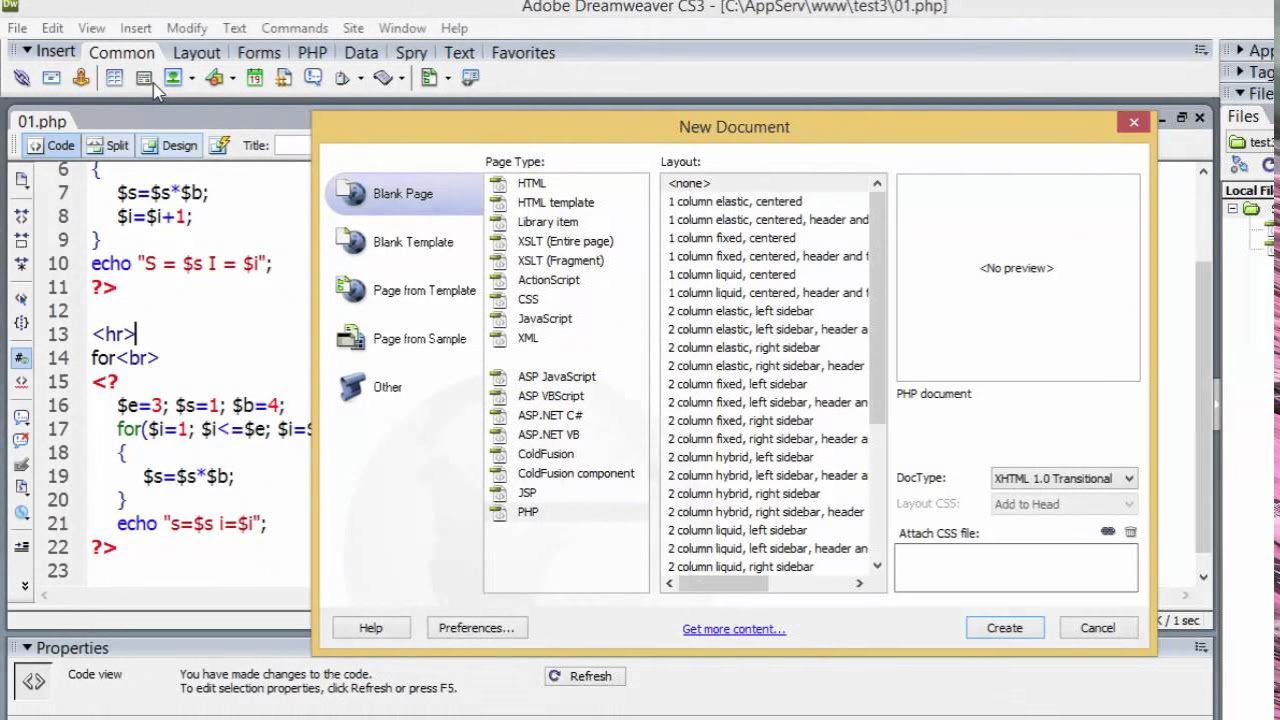Choose the CSS page type
Viewport: 1280px width, 720px height.
pos(528,299)
